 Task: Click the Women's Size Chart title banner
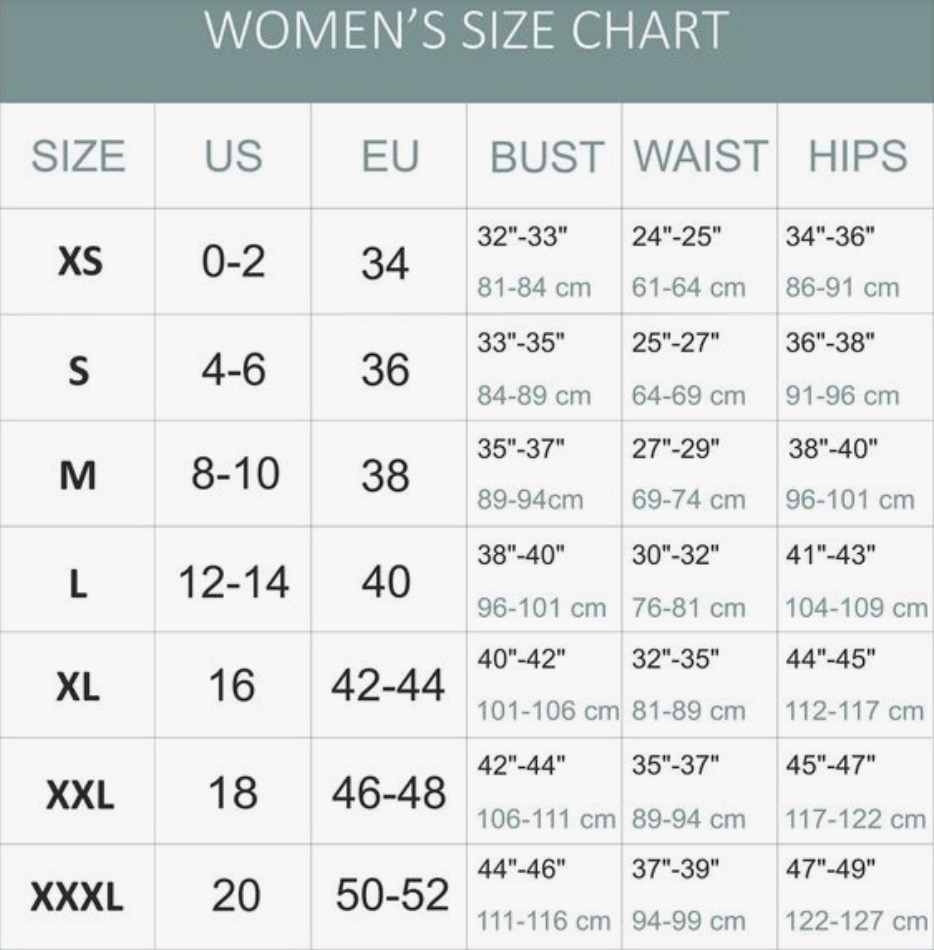[x=467, y=50]
